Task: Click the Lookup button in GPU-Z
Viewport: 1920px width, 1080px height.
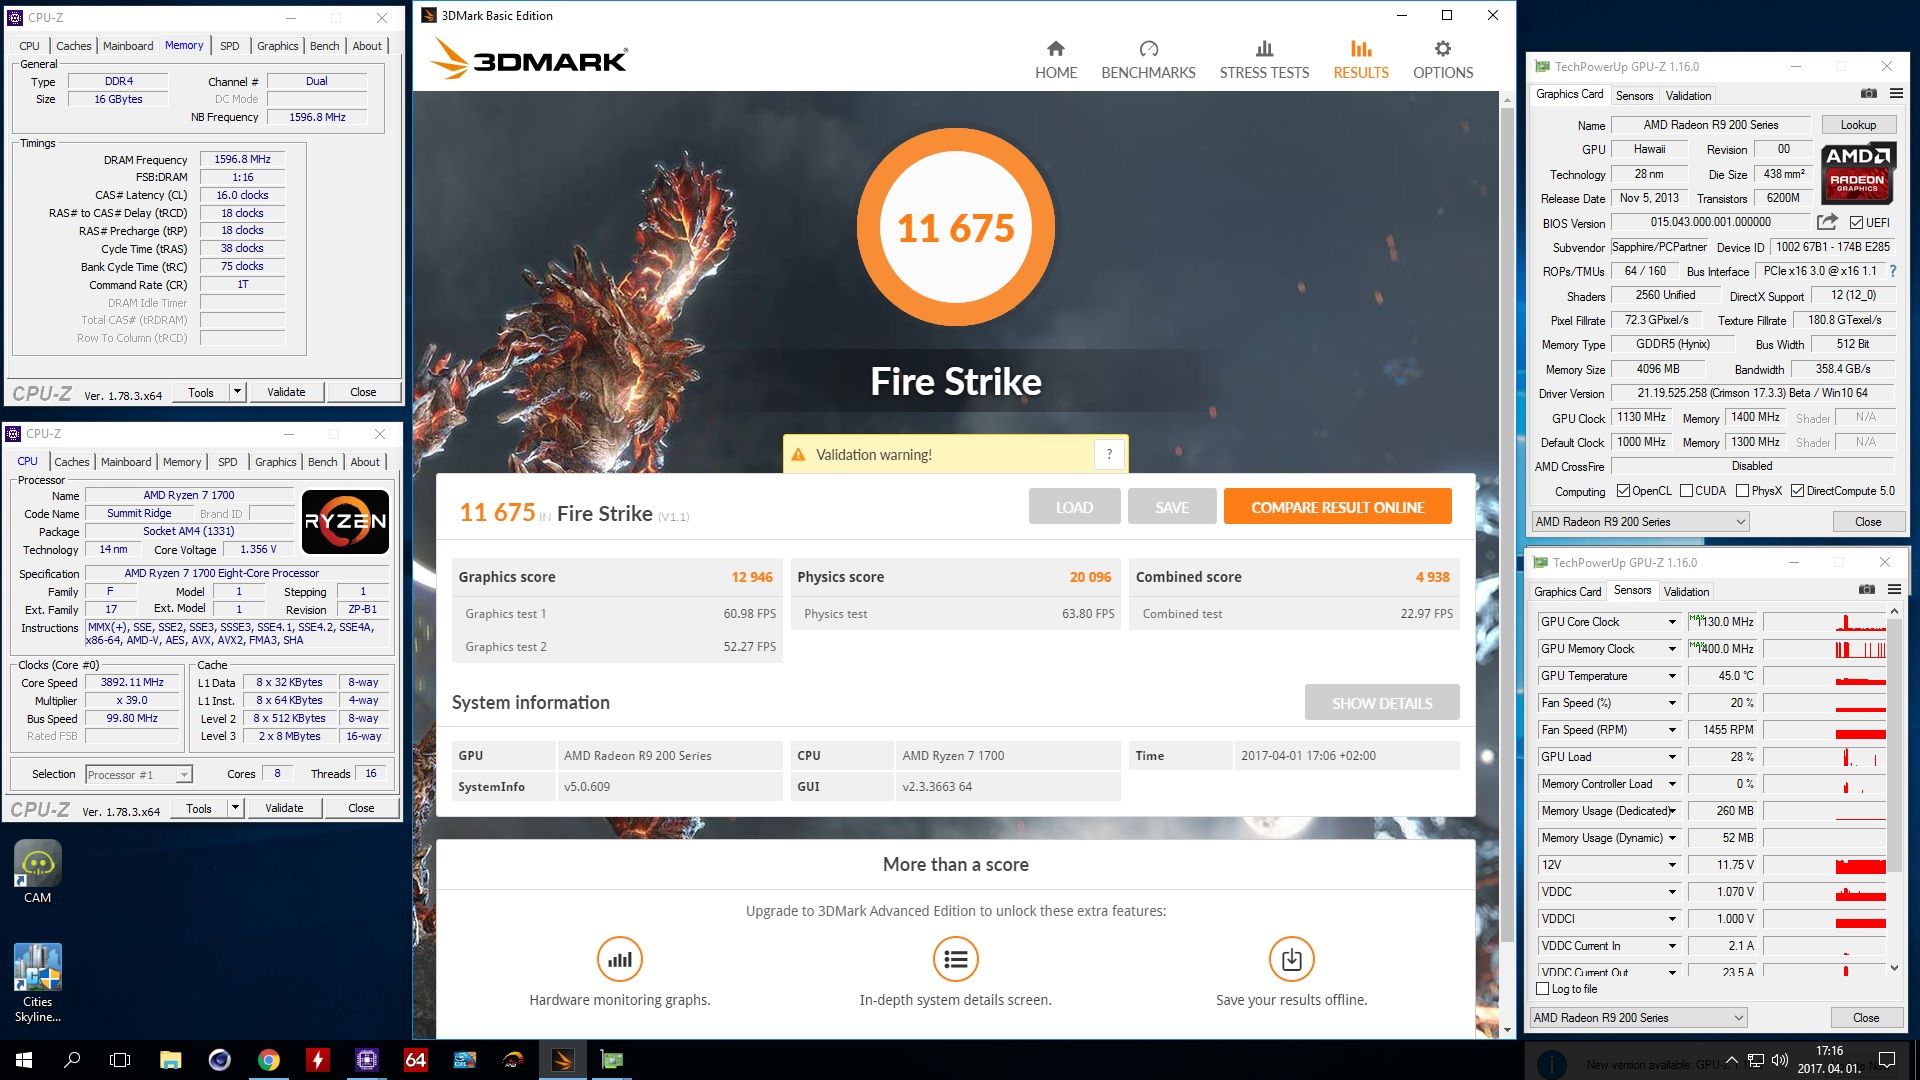Action: click(1858, 125)
